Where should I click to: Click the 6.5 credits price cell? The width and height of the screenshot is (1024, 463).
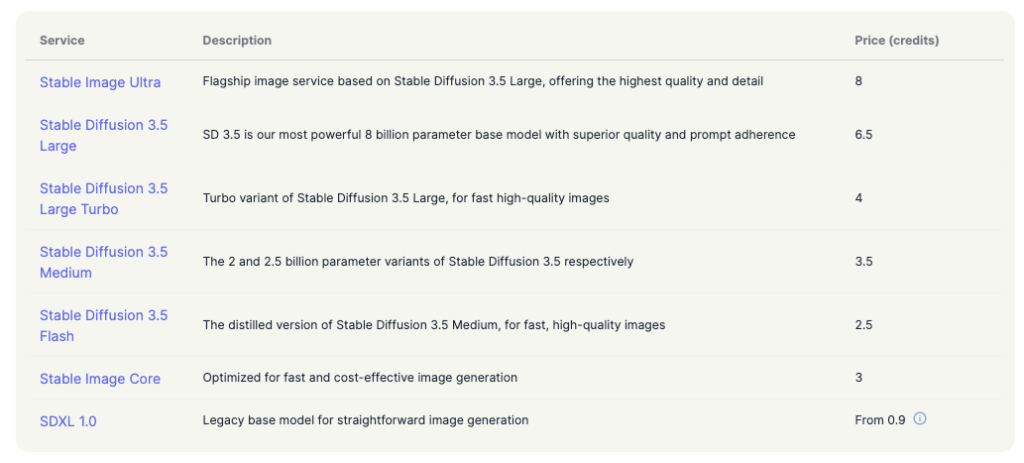(863, 135)
